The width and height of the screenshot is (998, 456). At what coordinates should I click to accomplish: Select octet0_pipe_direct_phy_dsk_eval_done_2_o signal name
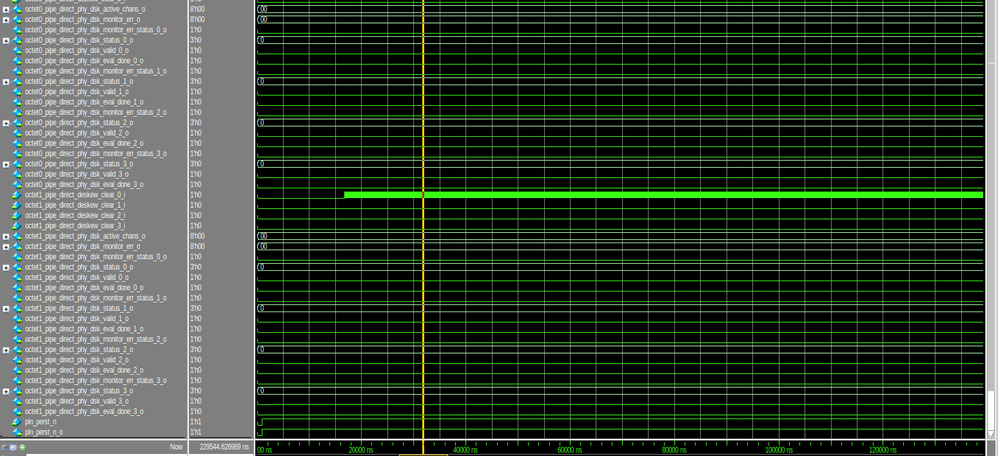pyautogui.click(x=84, y=143)
